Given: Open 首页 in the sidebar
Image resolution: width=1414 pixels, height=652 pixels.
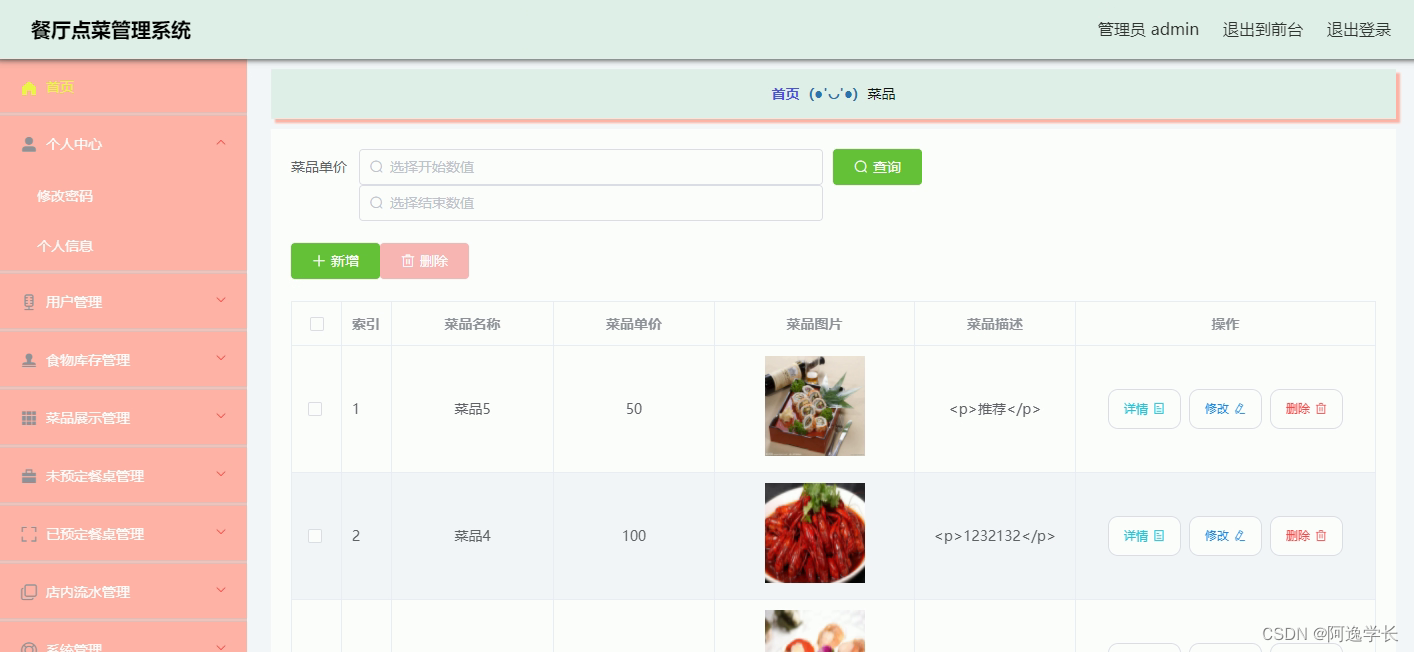Looking at the screenshot, I should pyautogui.click(x=123, y=87).
